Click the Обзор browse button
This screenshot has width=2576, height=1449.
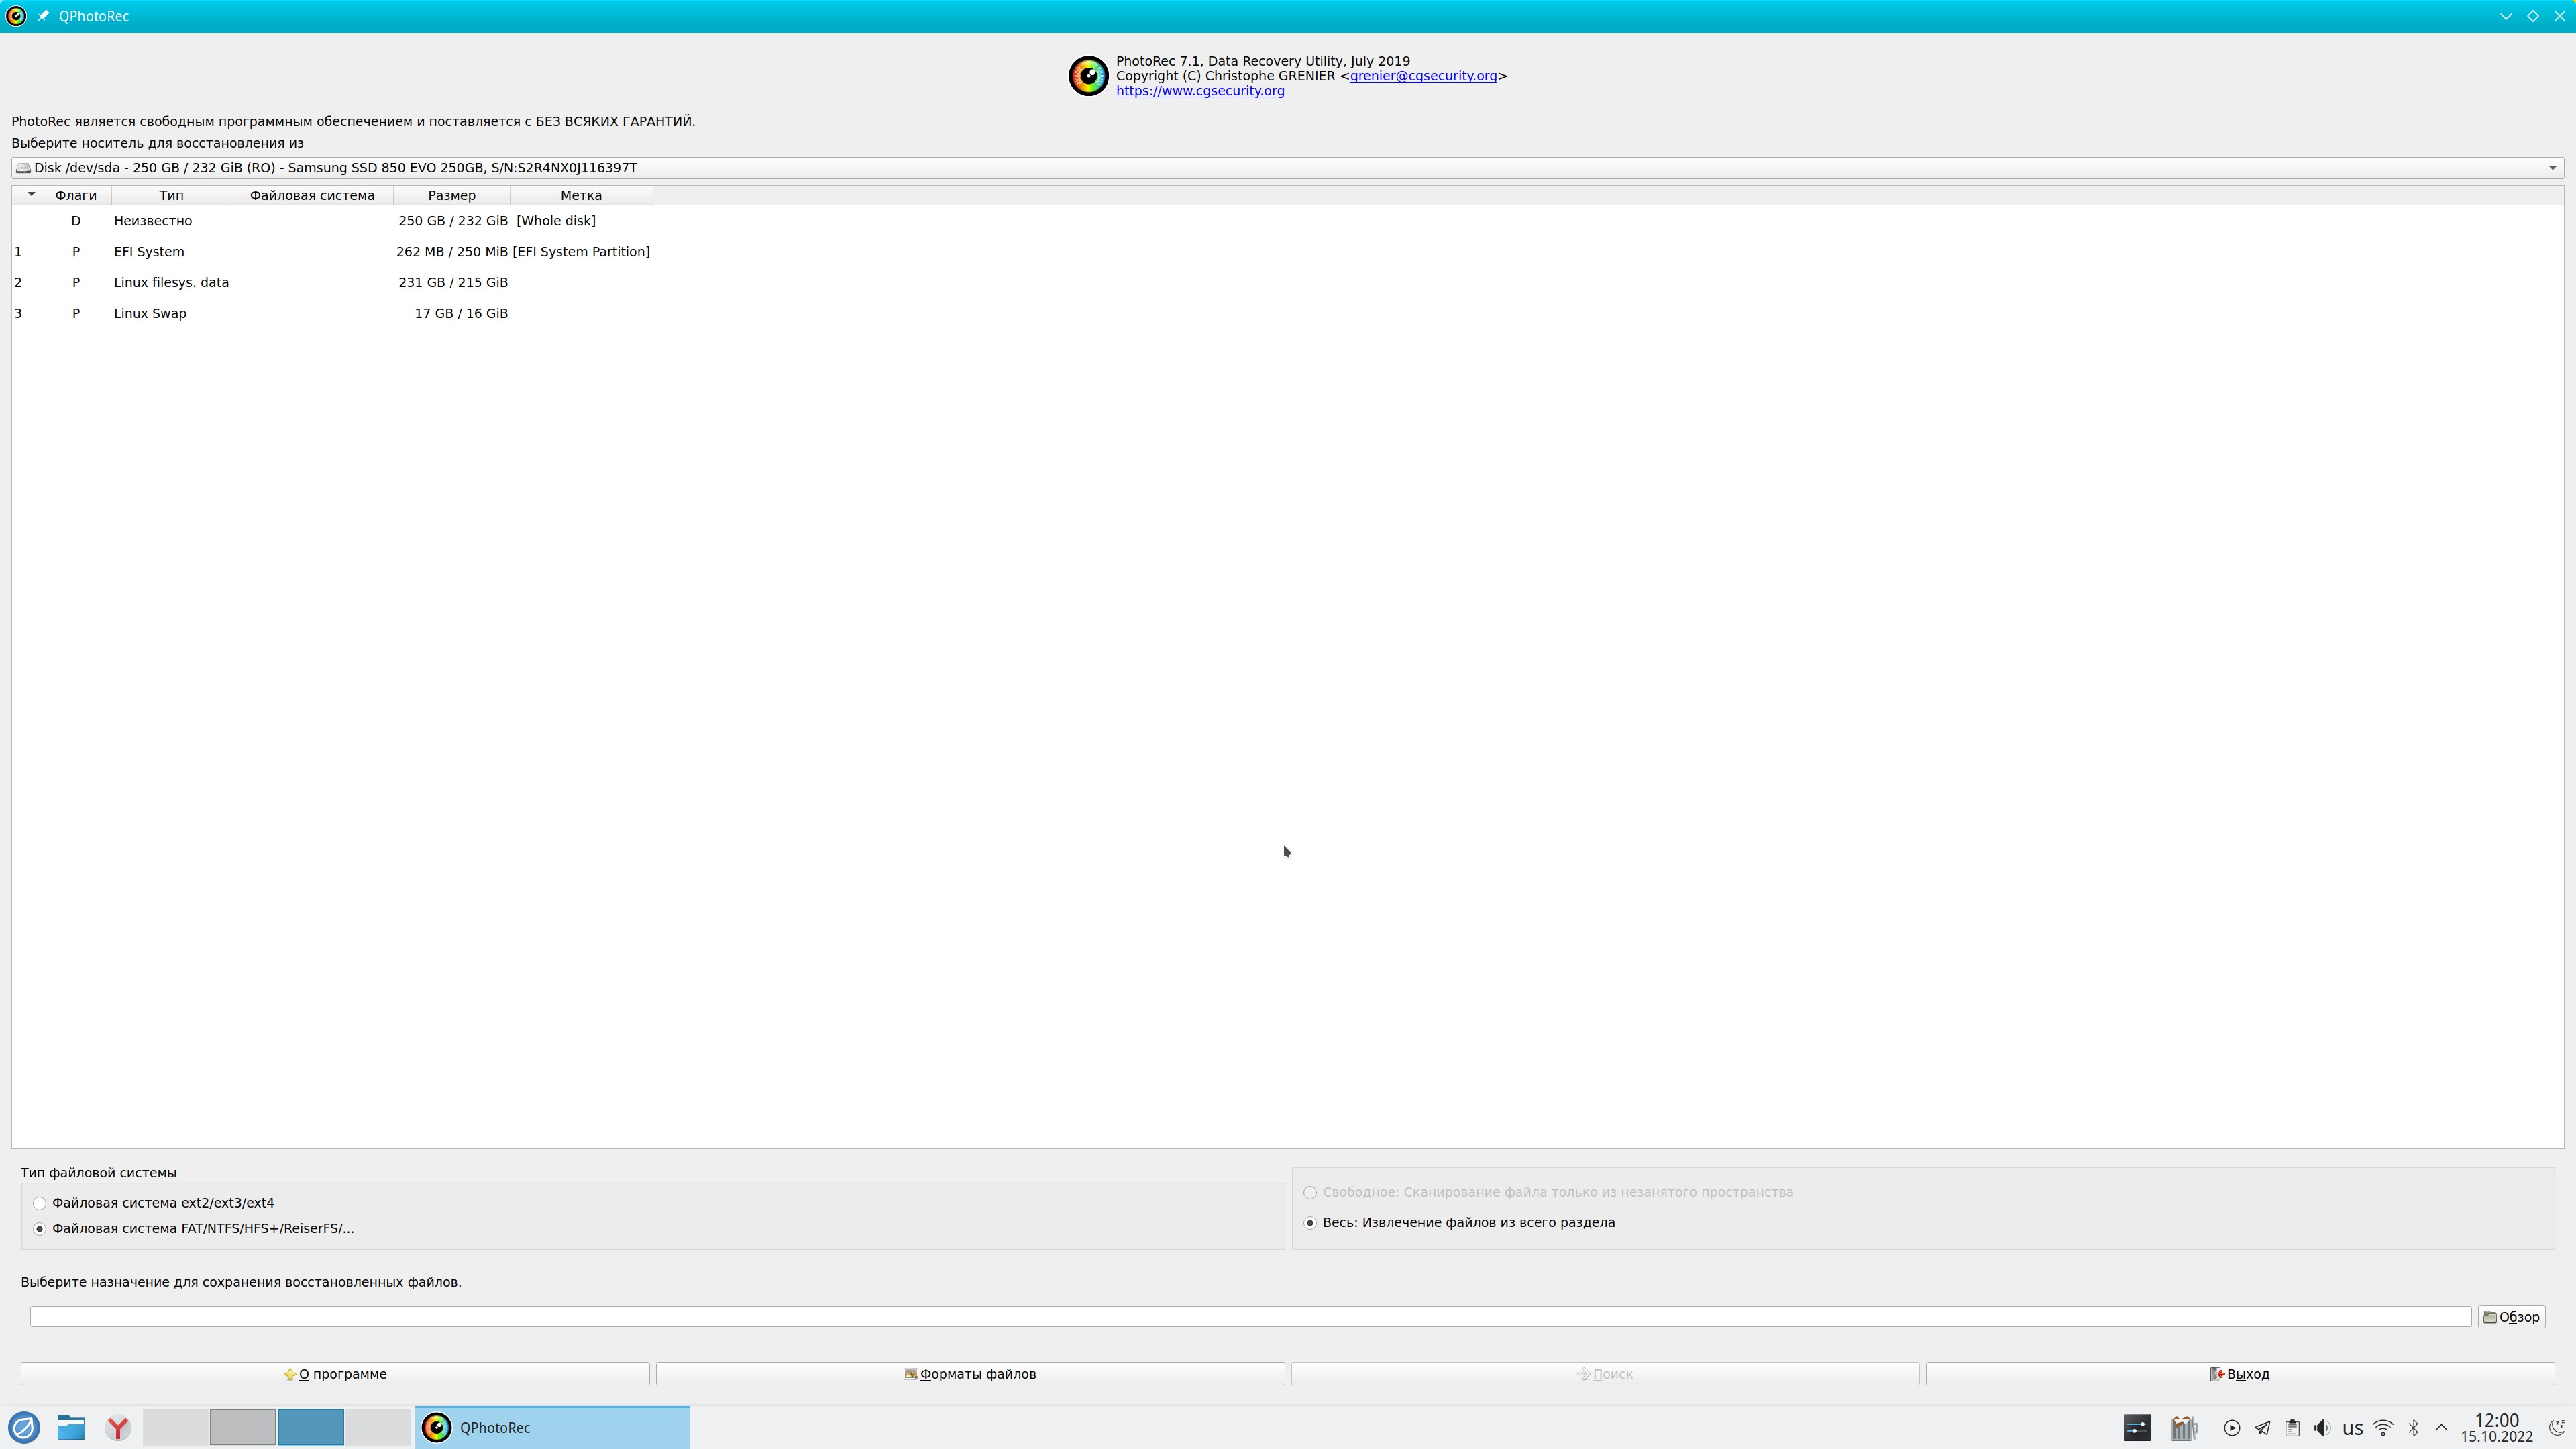coord(2511,1317)
